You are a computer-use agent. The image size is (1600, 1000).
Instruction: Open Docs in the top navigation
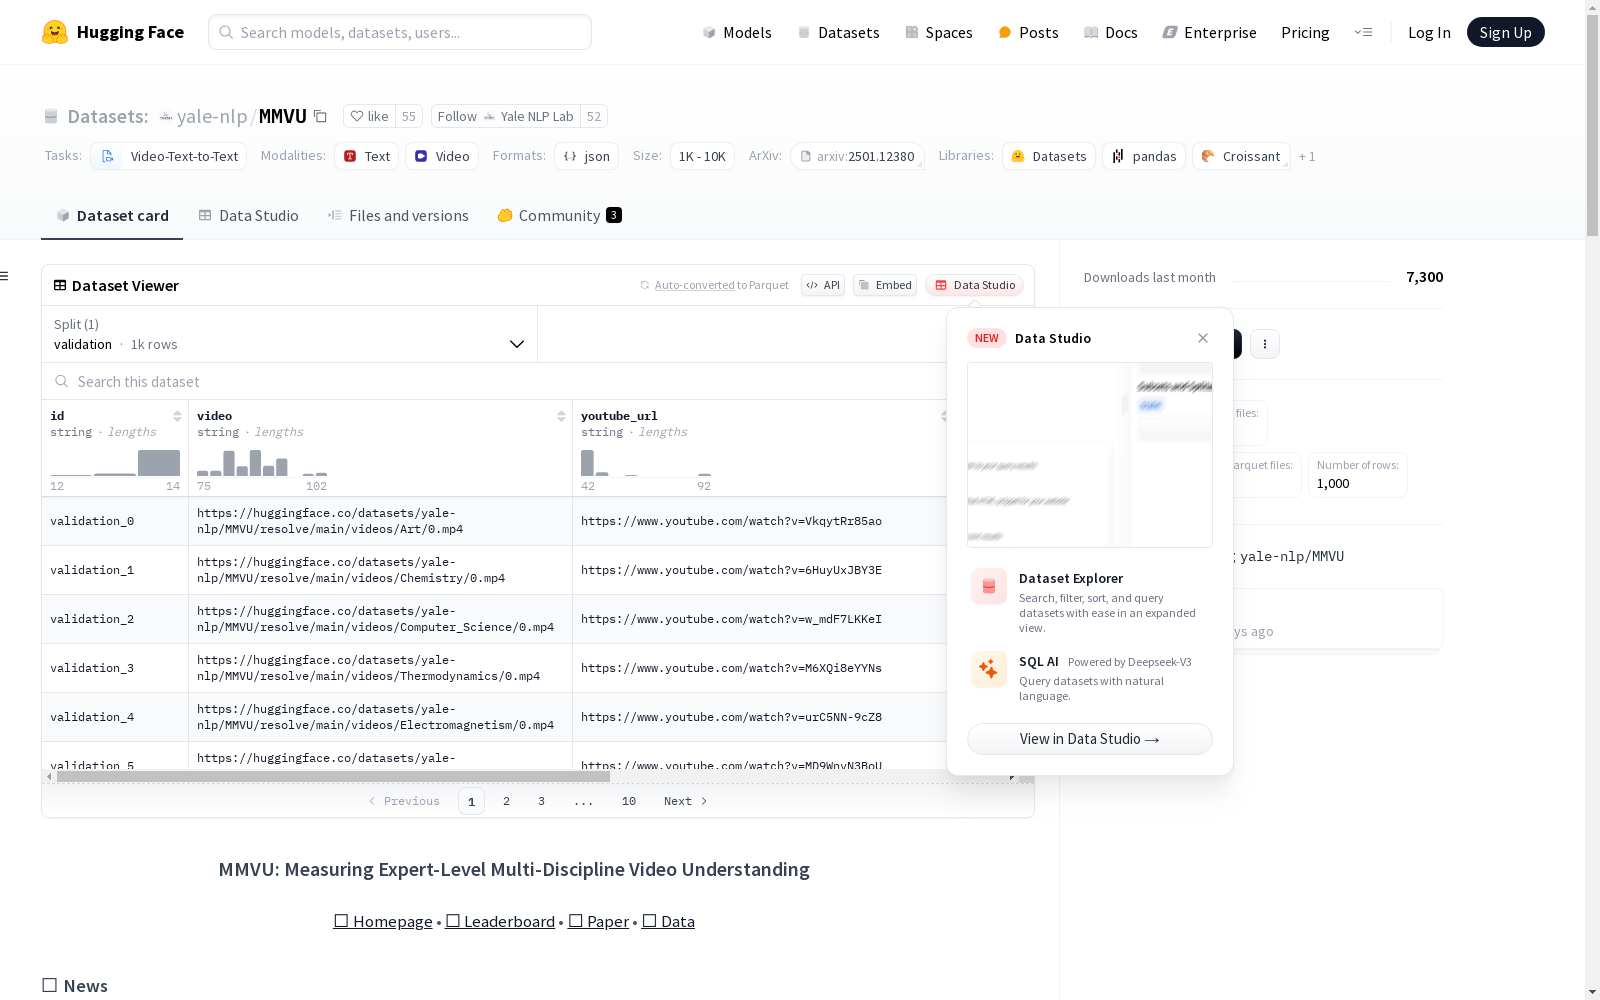click(1111, 32)
